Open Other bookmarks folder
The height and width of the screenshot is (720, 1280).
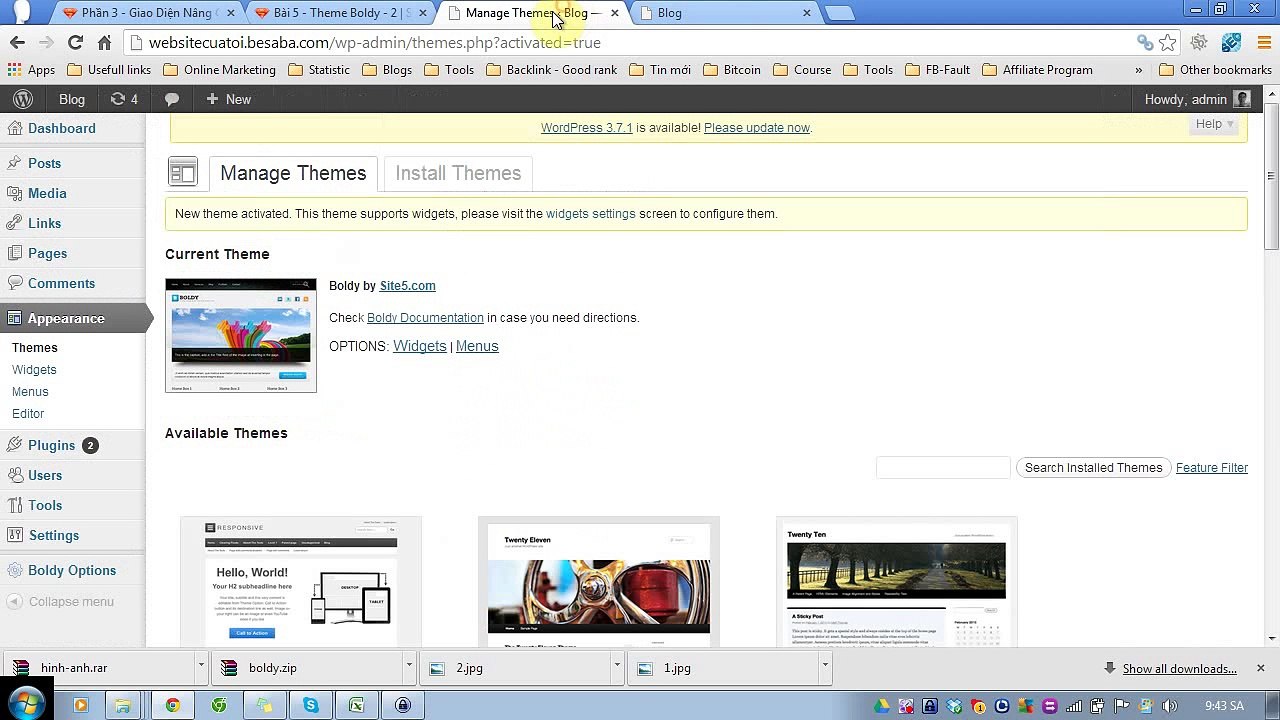pyautogui.click(x=1215, y=70)
